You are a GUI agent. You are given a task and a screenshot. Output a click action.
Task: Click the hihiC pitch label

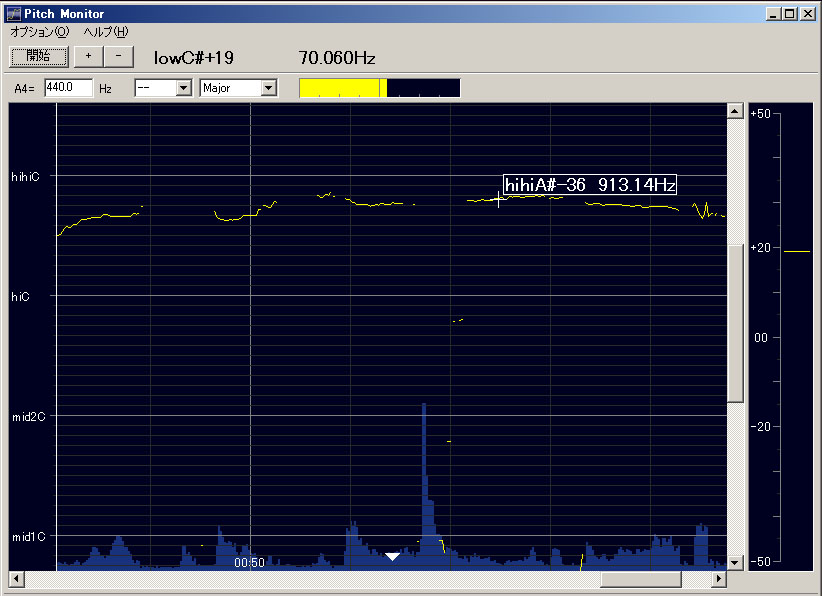(x=26, y=177)
